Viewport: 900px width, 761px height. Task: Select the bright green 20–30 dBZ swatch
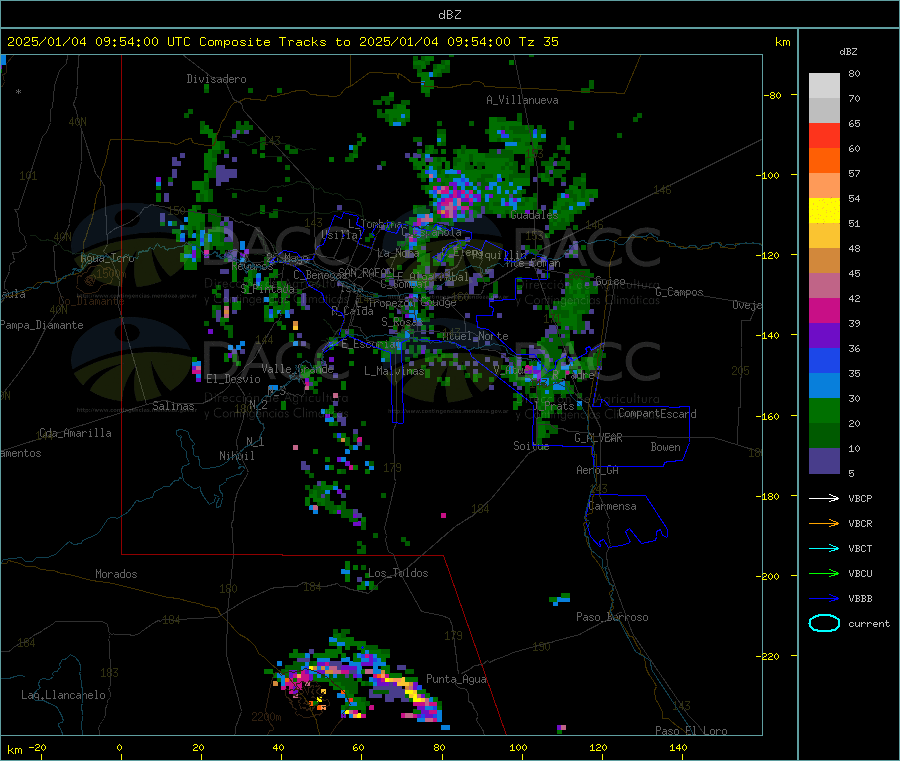pos(824,410)
